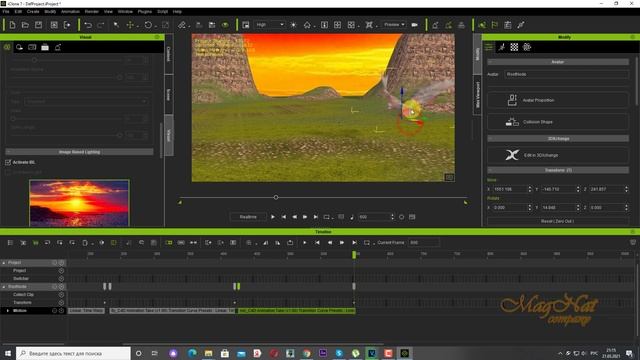The width and height of the screenshot is (640, 360).
Task: Open the File menu
Action: pyautogui.click(x=6, y=12)
